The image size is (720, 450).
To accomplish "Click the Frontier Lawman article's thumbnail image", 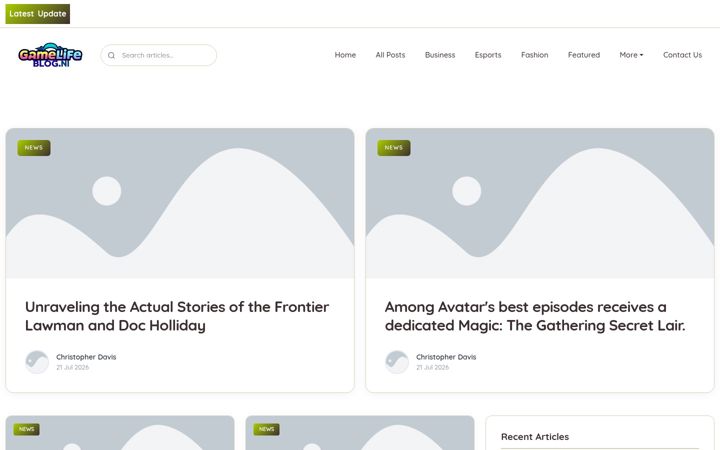I will (180, 203).
